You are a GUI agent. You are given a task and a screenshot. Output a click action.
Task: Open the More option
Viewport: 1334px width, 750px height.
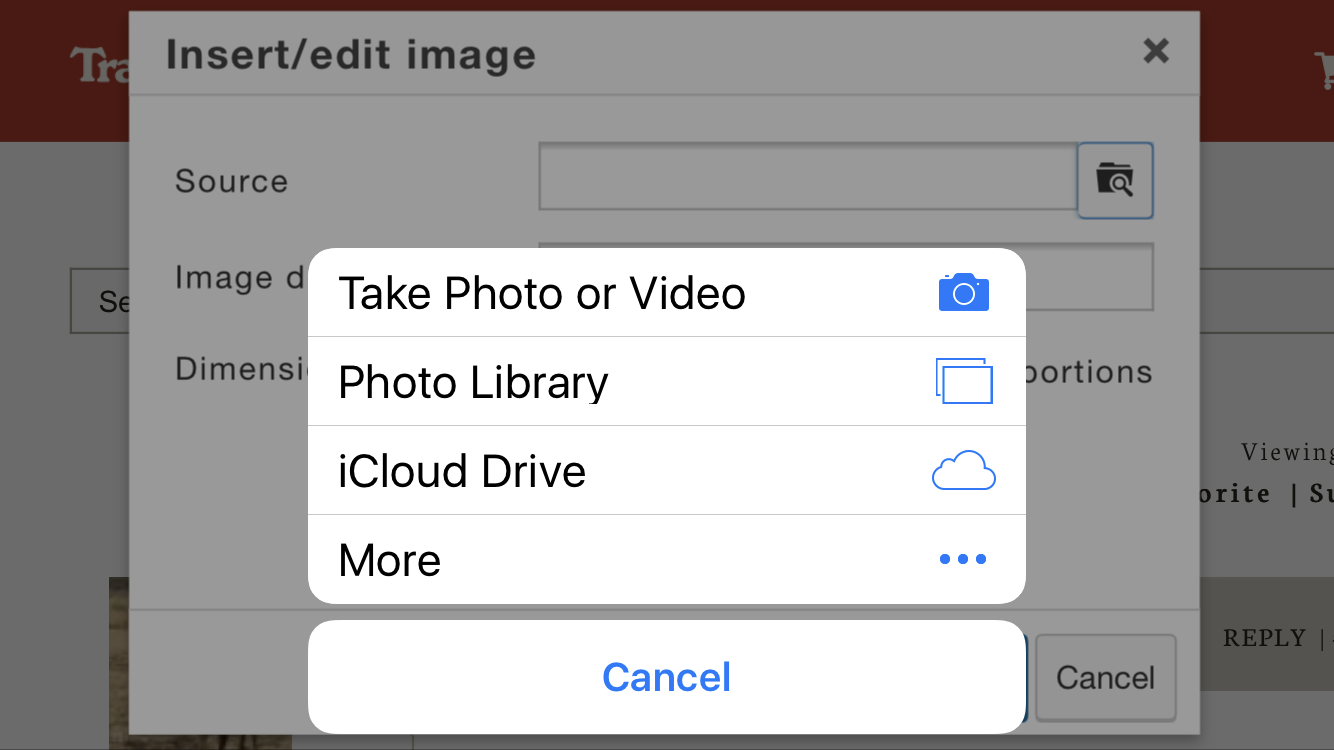tap(667, 559)
